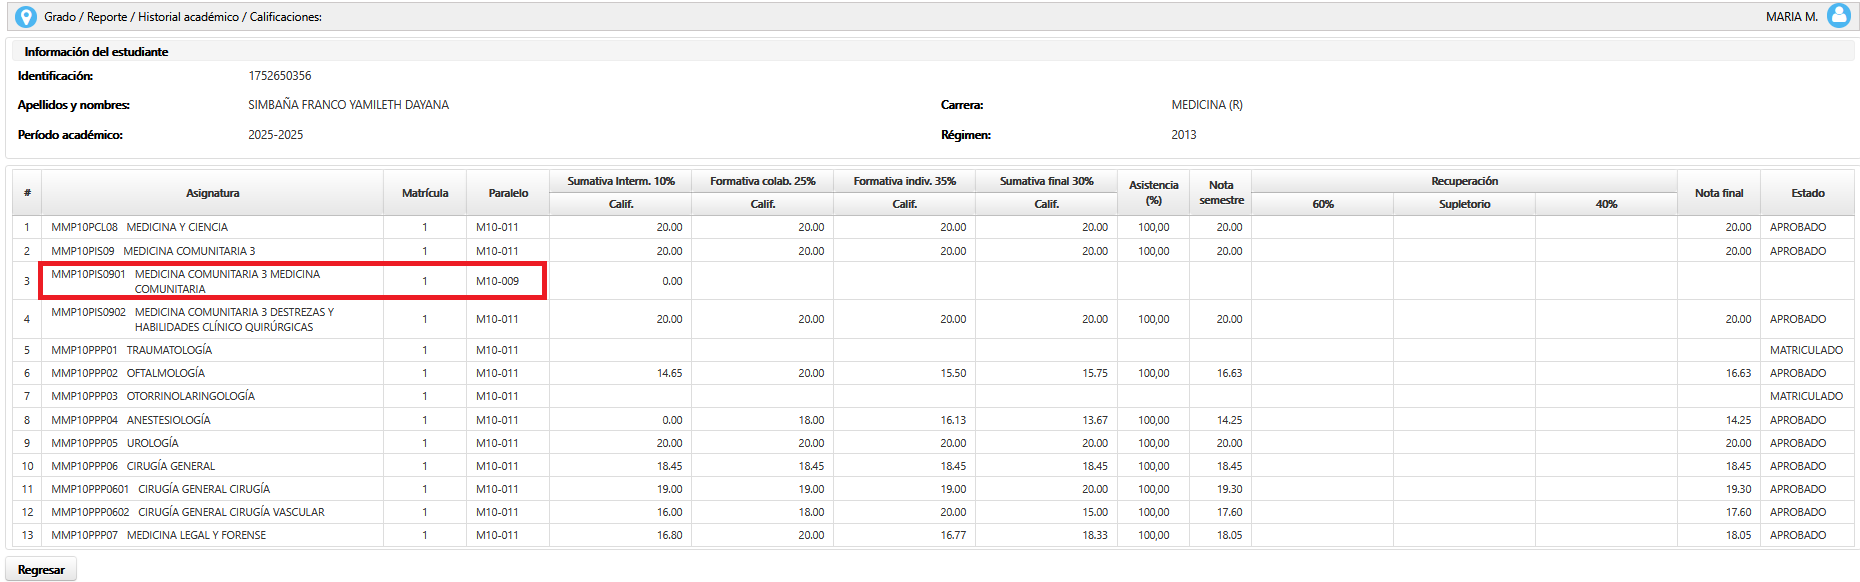1860x582 pixels.
Task: Click the M10-009 paralelo cell
Action: pyautogui.click(x=497, y=281)
